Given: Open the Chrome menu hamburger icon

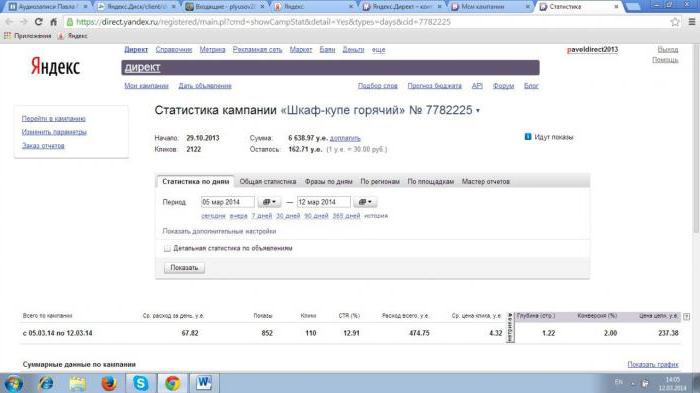Looking at the screenshot, I should coord(692,21).
